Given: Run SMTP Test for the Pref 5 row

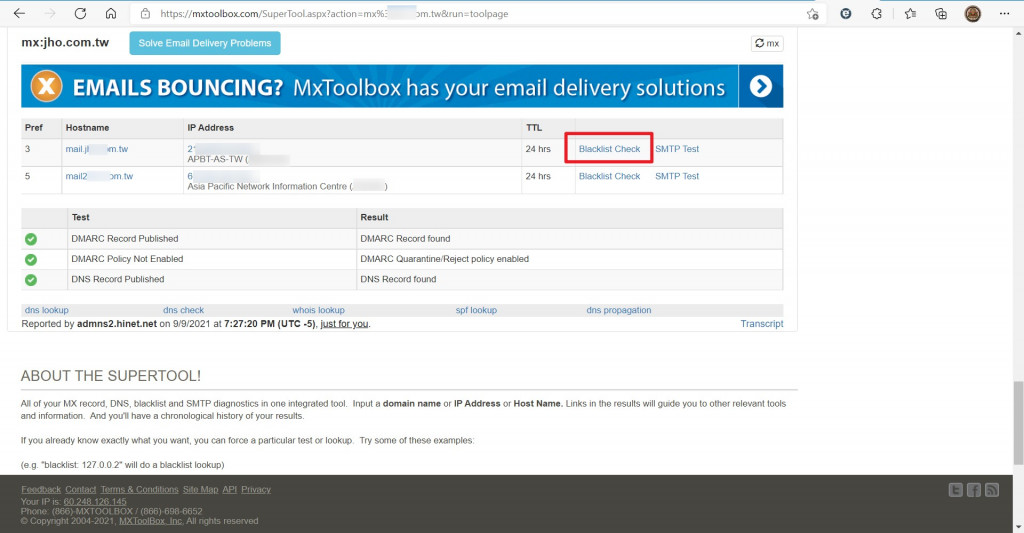Looking at the screenshot, I should pos(677,176).
